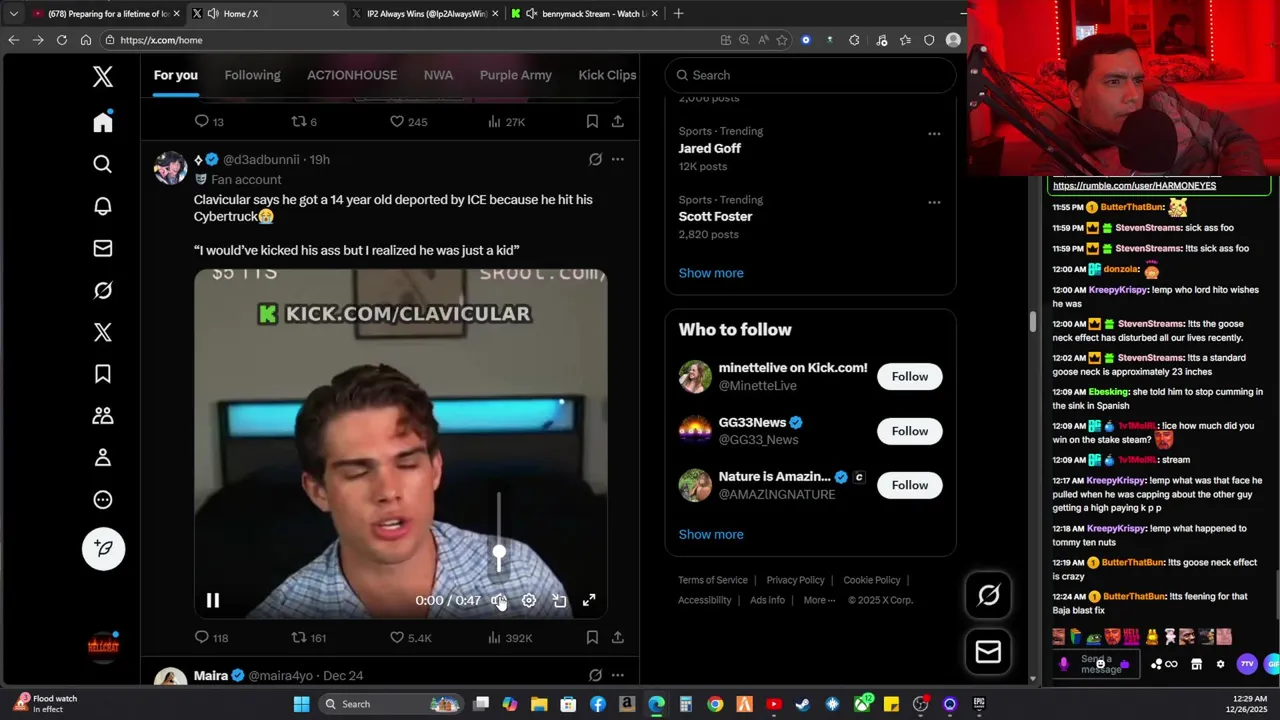Ask Grok about @d3adbunnii post
The height and width of the screenshot is (720, 1280).
tap(595, 159)
